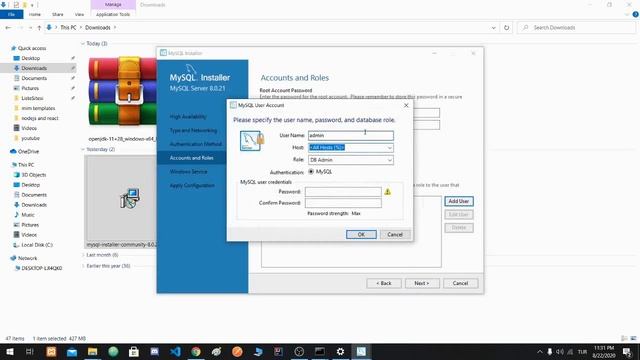Open Manage contextual tab in Explorer
The width and height of the screenshot is (640, 360).
(x=113, y=4)
